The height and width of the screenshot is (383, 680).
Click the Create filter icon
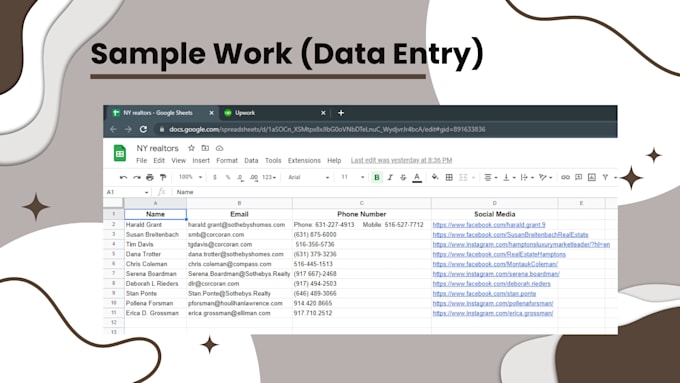(x=605, y=177)
